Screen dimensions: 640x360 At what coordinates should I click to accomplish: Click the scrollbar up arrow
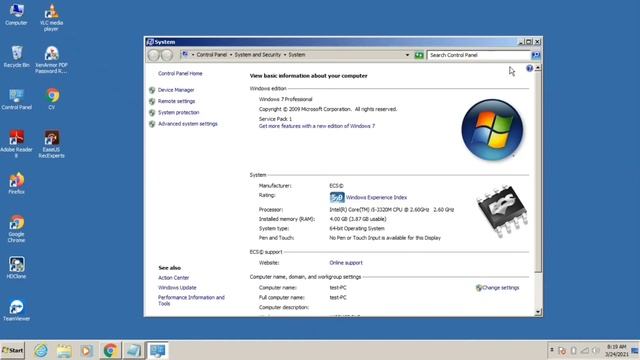(x=538, y=68)
